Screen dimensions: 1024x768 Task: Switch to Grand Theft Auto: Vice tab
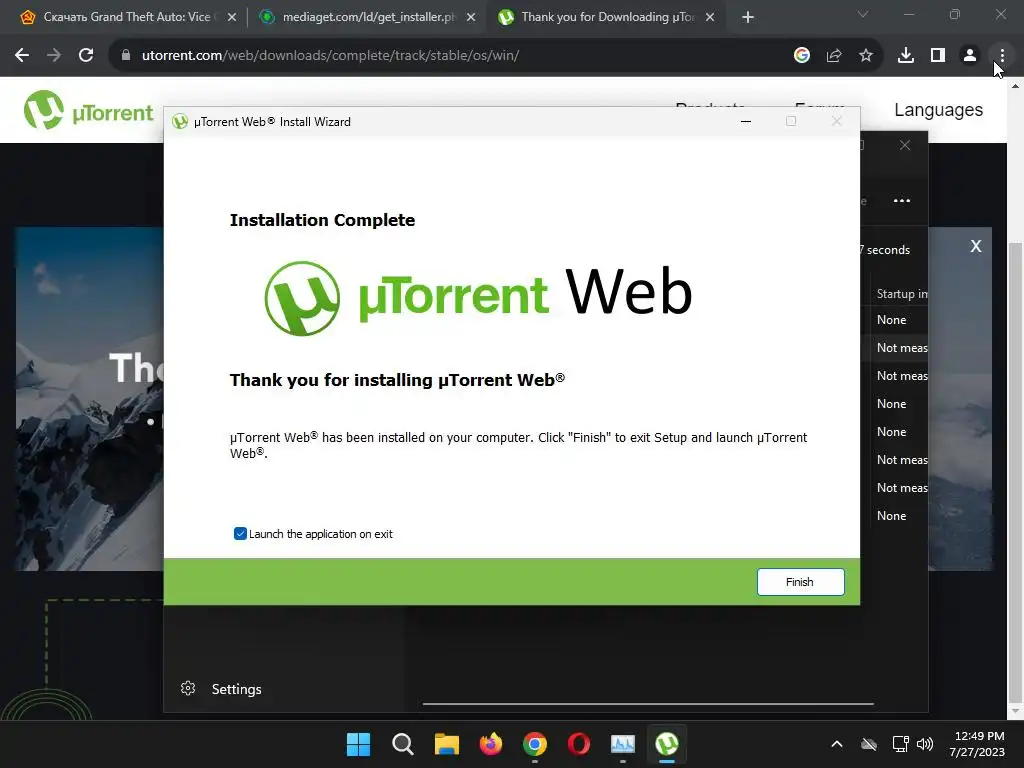[127, 17]
